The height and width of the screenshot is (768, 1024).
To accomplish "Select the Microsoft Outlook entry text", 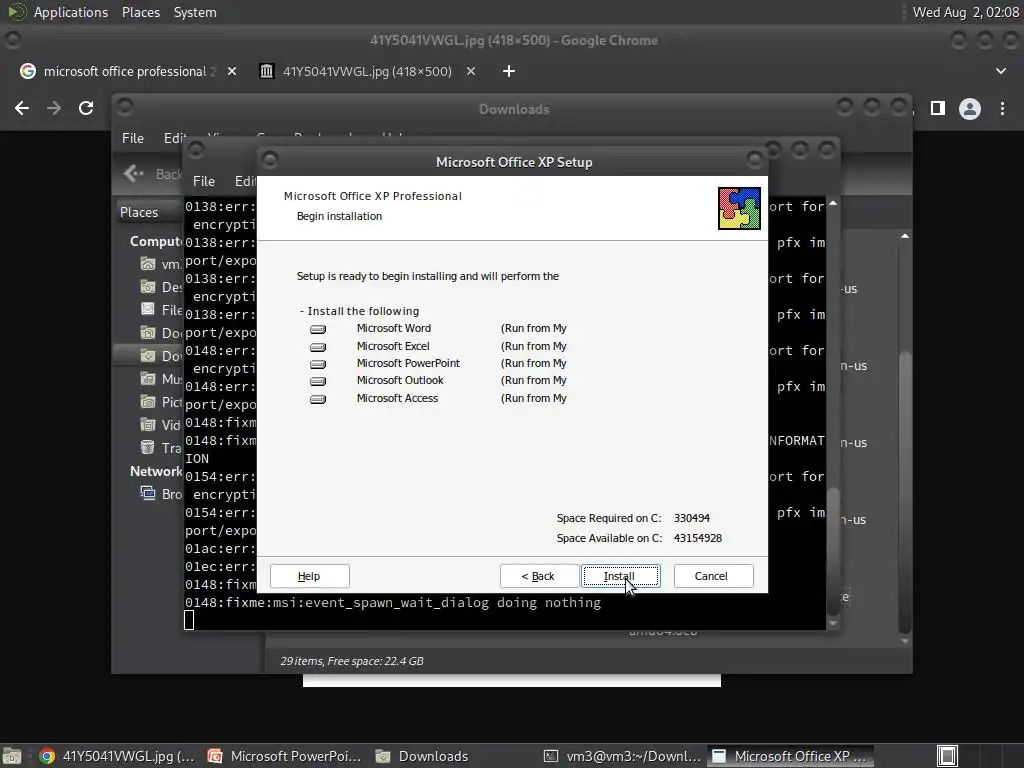I will pyautogui.click(x=400, y=380).
